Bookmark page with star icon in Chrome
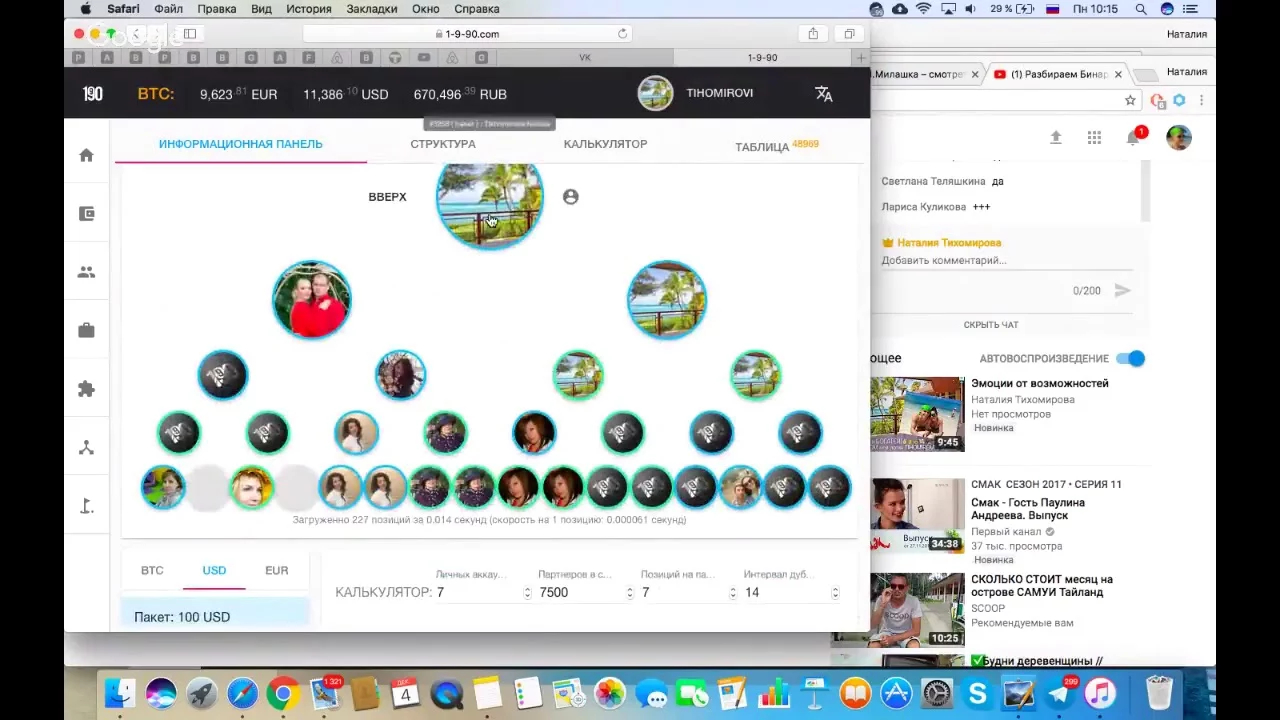 (x=1130, y=100)
